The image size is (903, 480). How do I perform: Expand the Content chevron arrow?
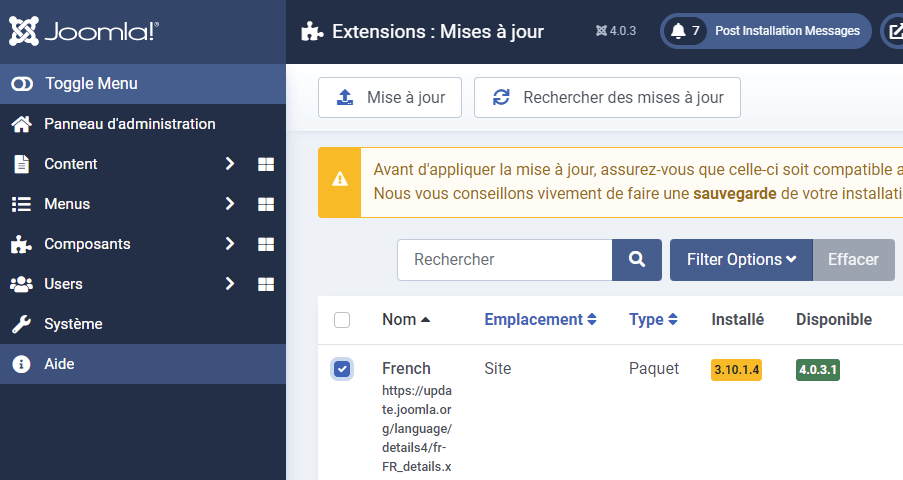click(x=230, y=164)
